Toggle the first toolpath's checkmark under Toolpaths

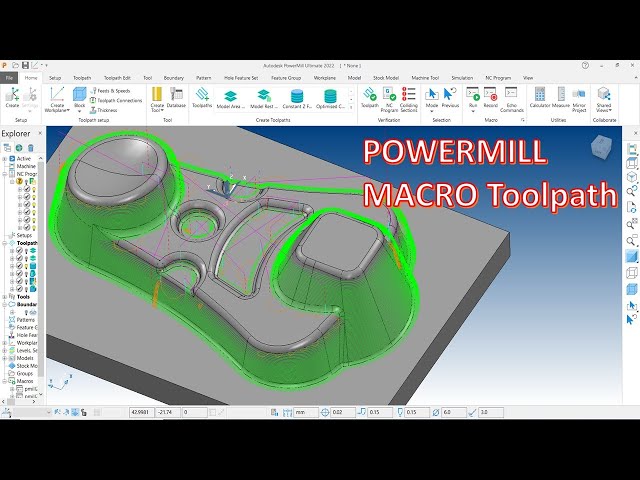pyautogui.click(x=19, y=251)
